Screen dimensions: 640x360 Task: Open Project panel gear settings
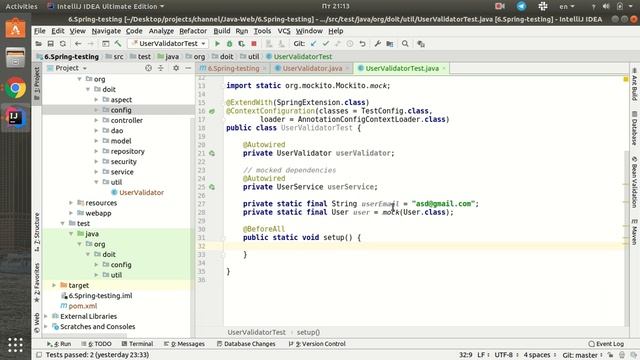click(x=176, y=68)
